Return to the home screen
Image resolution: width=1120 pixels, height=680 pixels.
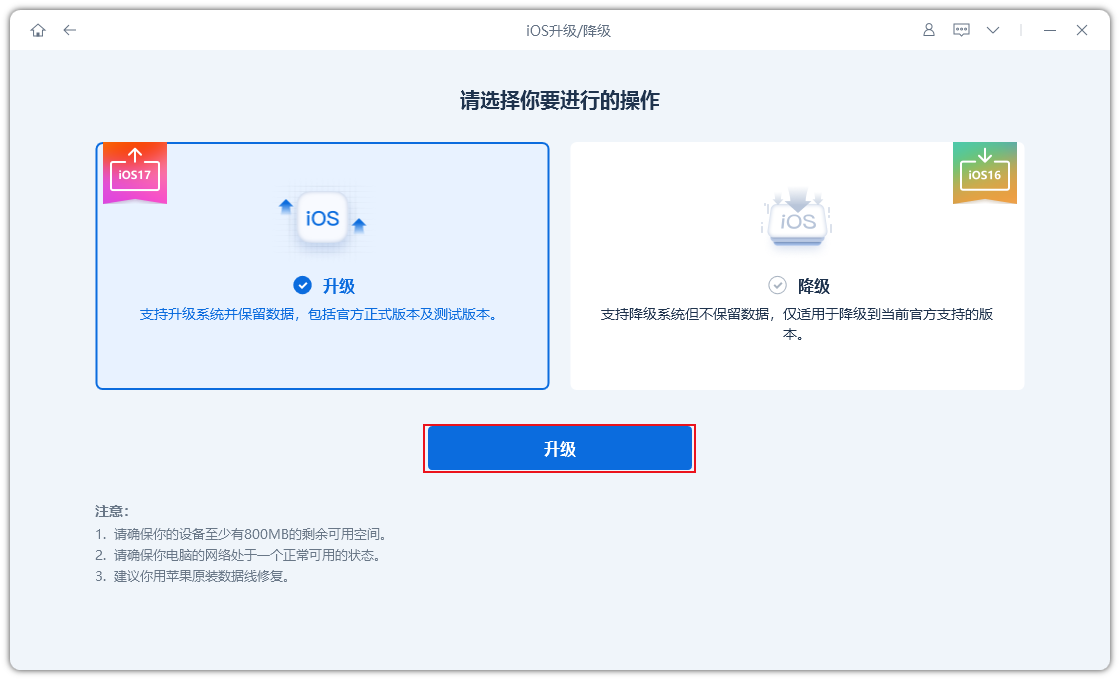(x=37, y=30)
